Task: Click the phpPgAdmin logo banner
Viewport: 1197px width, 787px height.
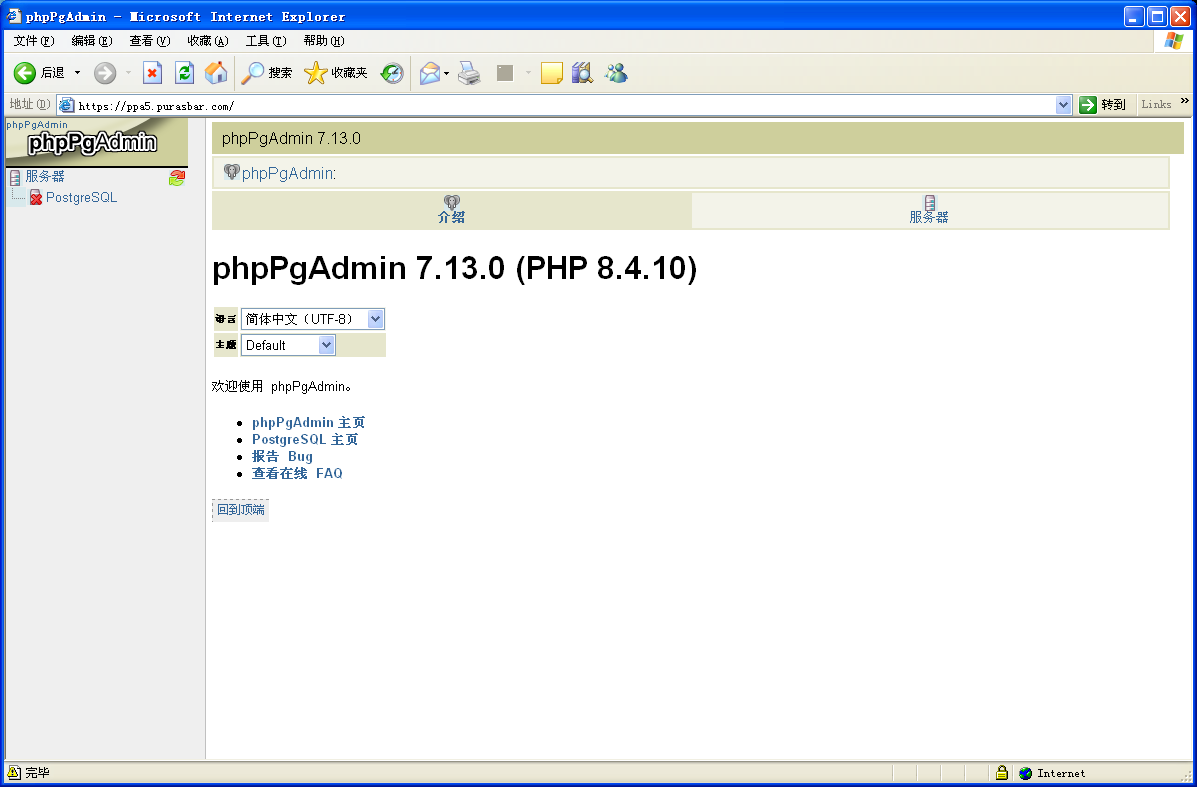Action: (x=97, y=142)
